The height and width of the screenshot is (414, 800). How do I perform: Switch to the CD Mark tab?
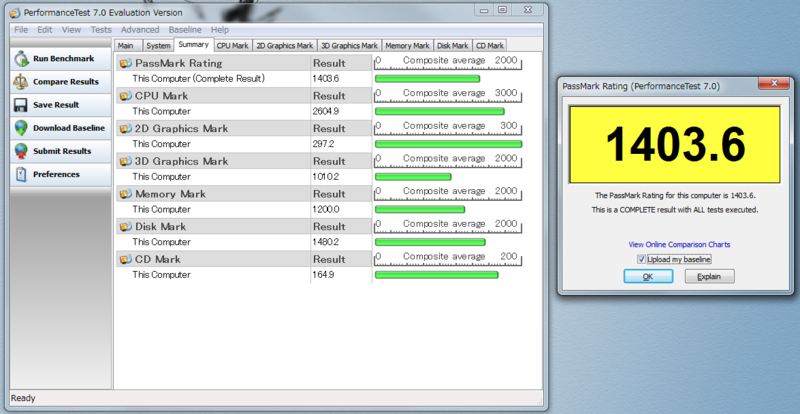490,45
